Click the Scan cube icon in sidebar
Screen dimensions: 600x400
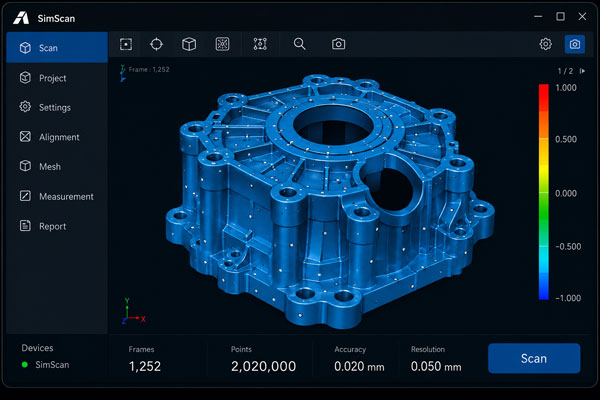point(25,48)
